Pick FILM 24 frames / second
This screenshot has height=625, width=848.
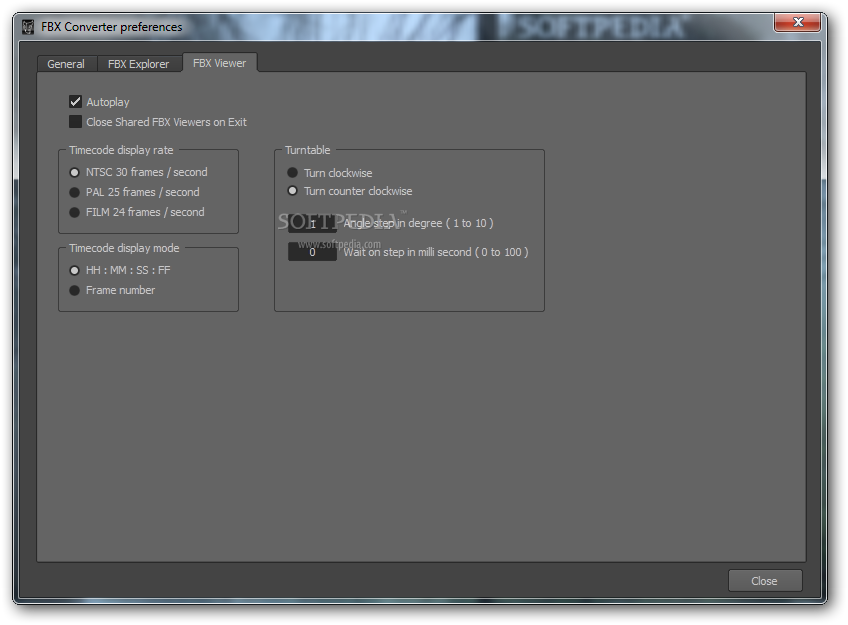(x=75, y=212)
